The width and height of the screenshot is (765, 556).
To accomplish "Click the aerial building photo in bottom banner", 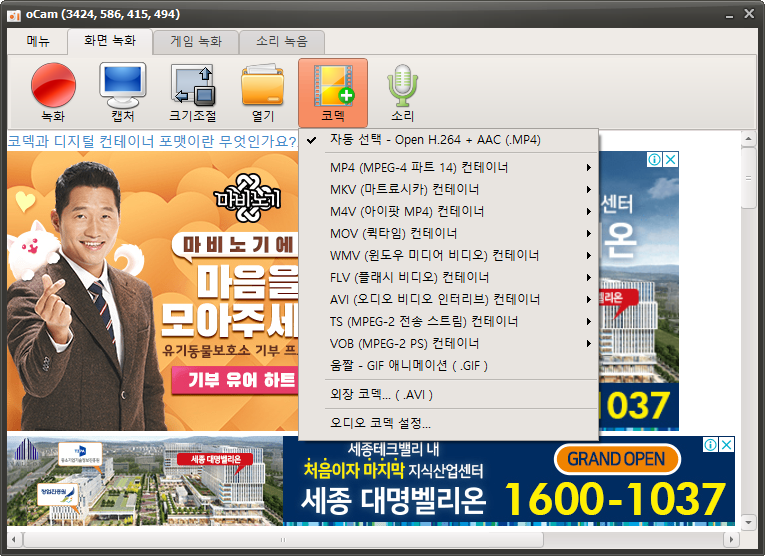I will (145, 481).
